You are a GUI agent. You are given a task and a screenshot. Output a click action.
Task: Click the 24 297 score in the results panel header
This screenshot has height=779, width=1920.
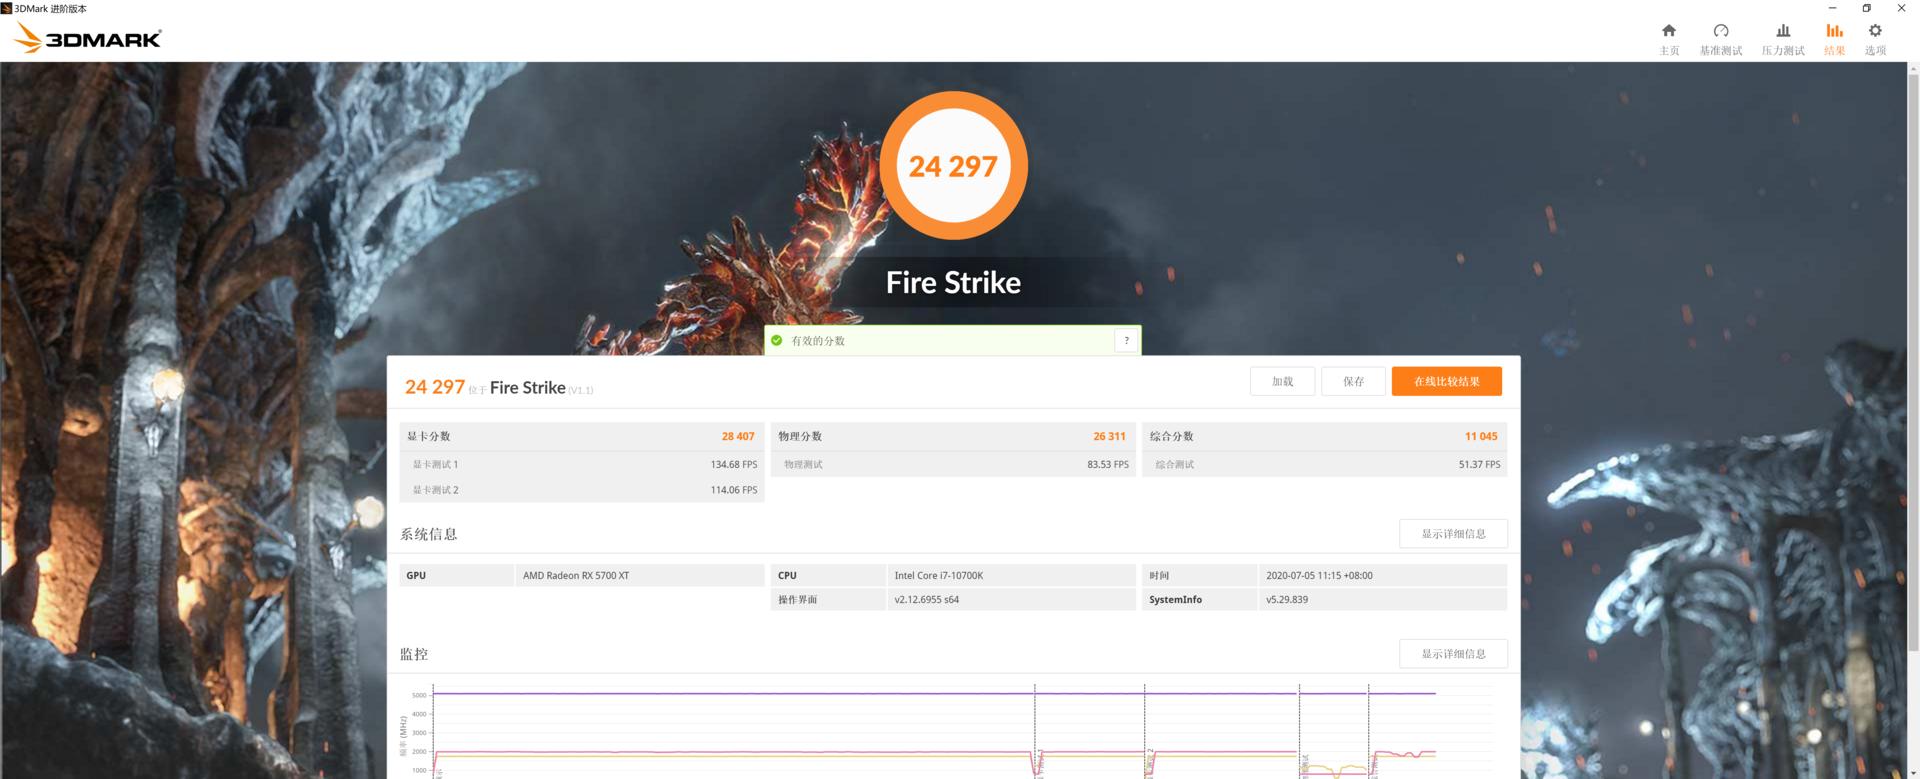pos(435,387)
